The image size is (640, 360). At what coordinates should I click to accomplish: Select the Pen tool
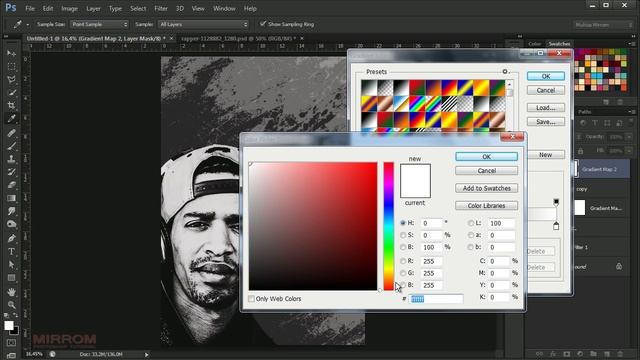(11, 238)
